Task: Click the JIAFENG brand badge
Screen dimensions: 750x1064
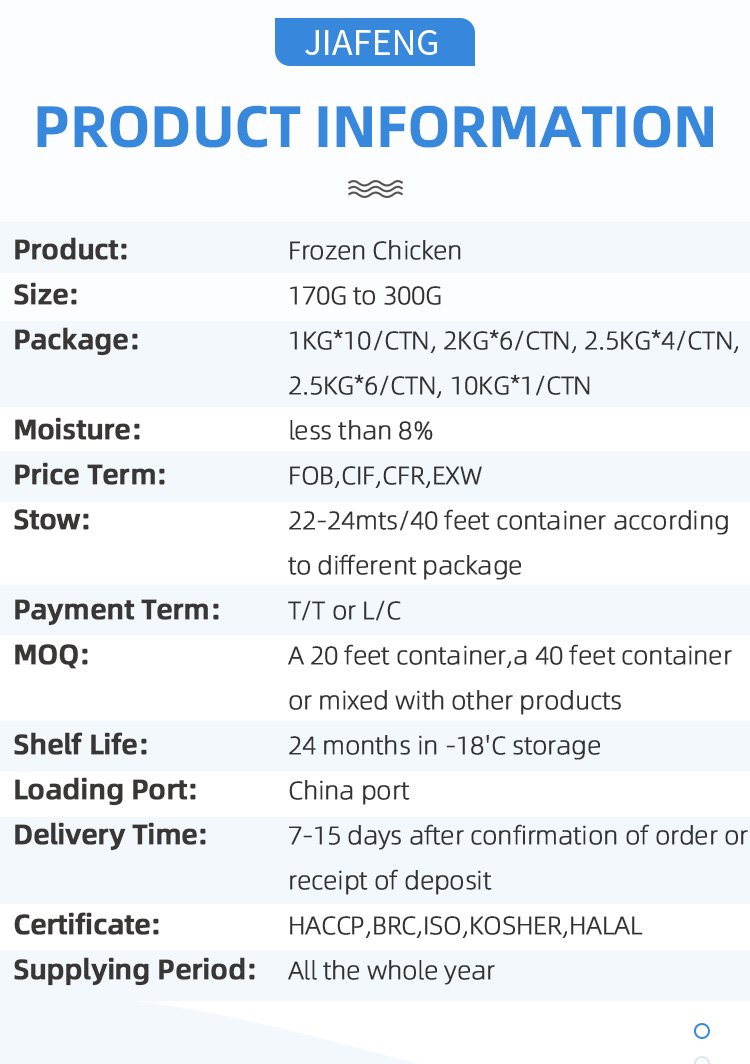Action: (374, 43)
